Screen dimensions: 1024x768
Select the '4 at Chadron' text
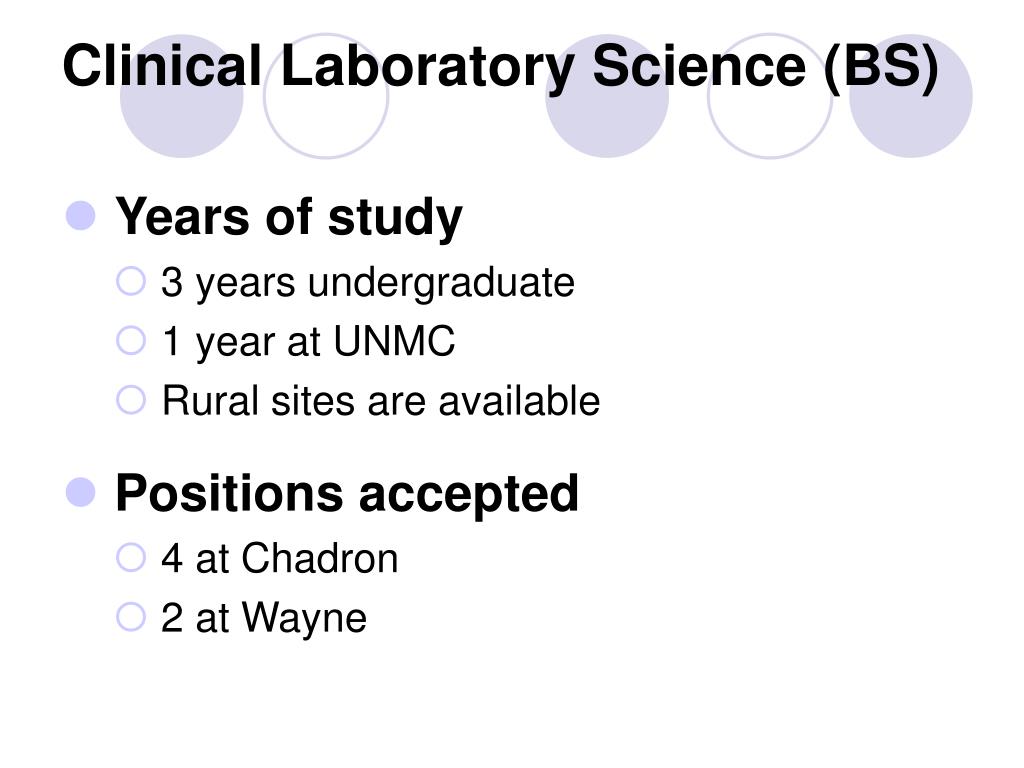280,558
